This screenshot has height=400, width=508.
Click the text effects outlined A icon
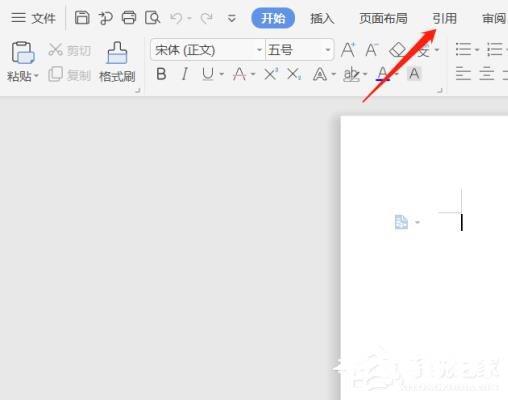pos(320,74)
